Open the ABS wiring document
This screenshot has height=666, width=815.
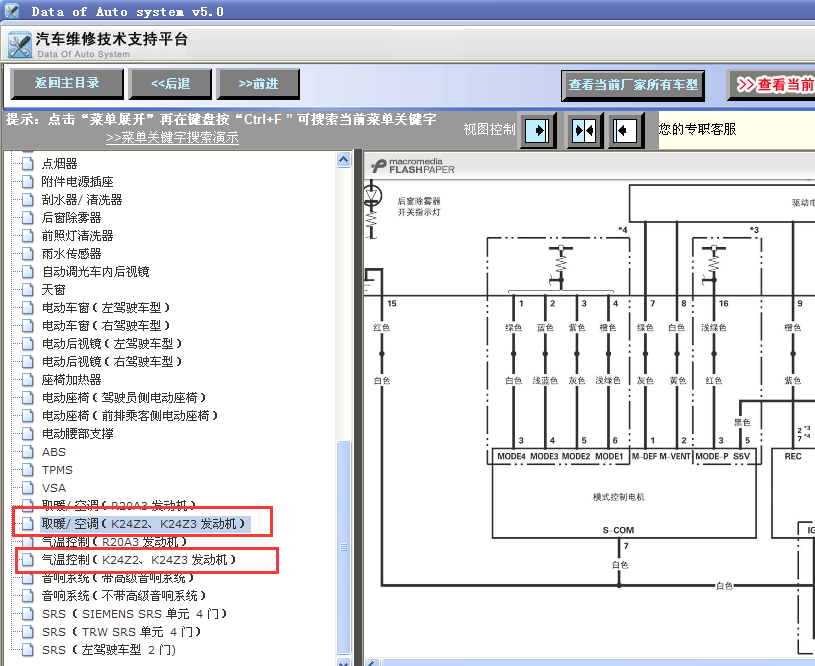54,452
